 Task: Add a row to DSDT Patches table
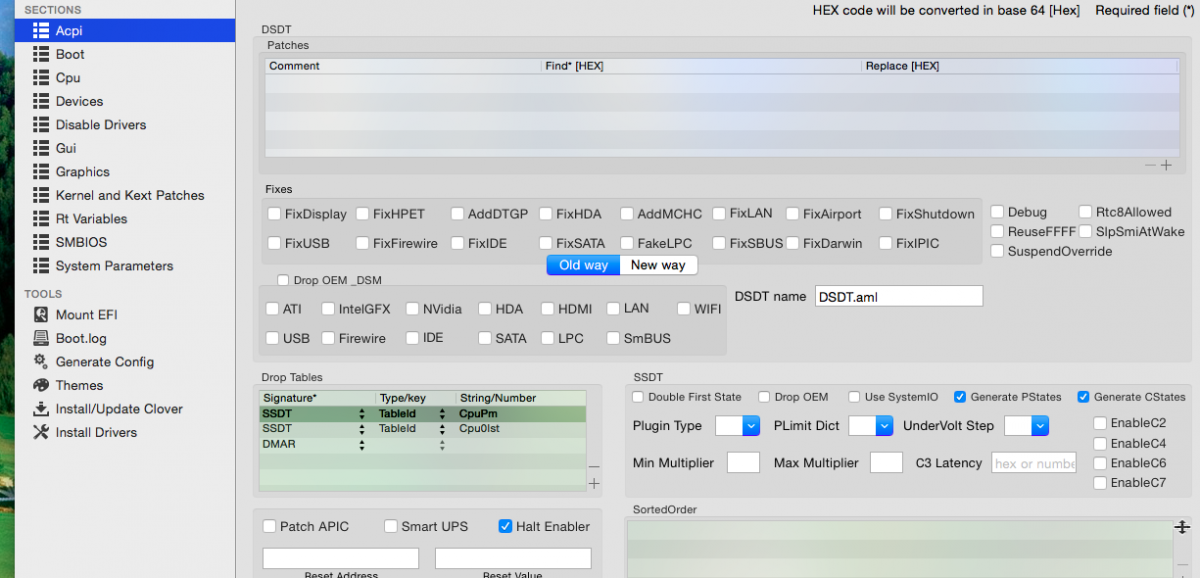(x=1166, y=165)
